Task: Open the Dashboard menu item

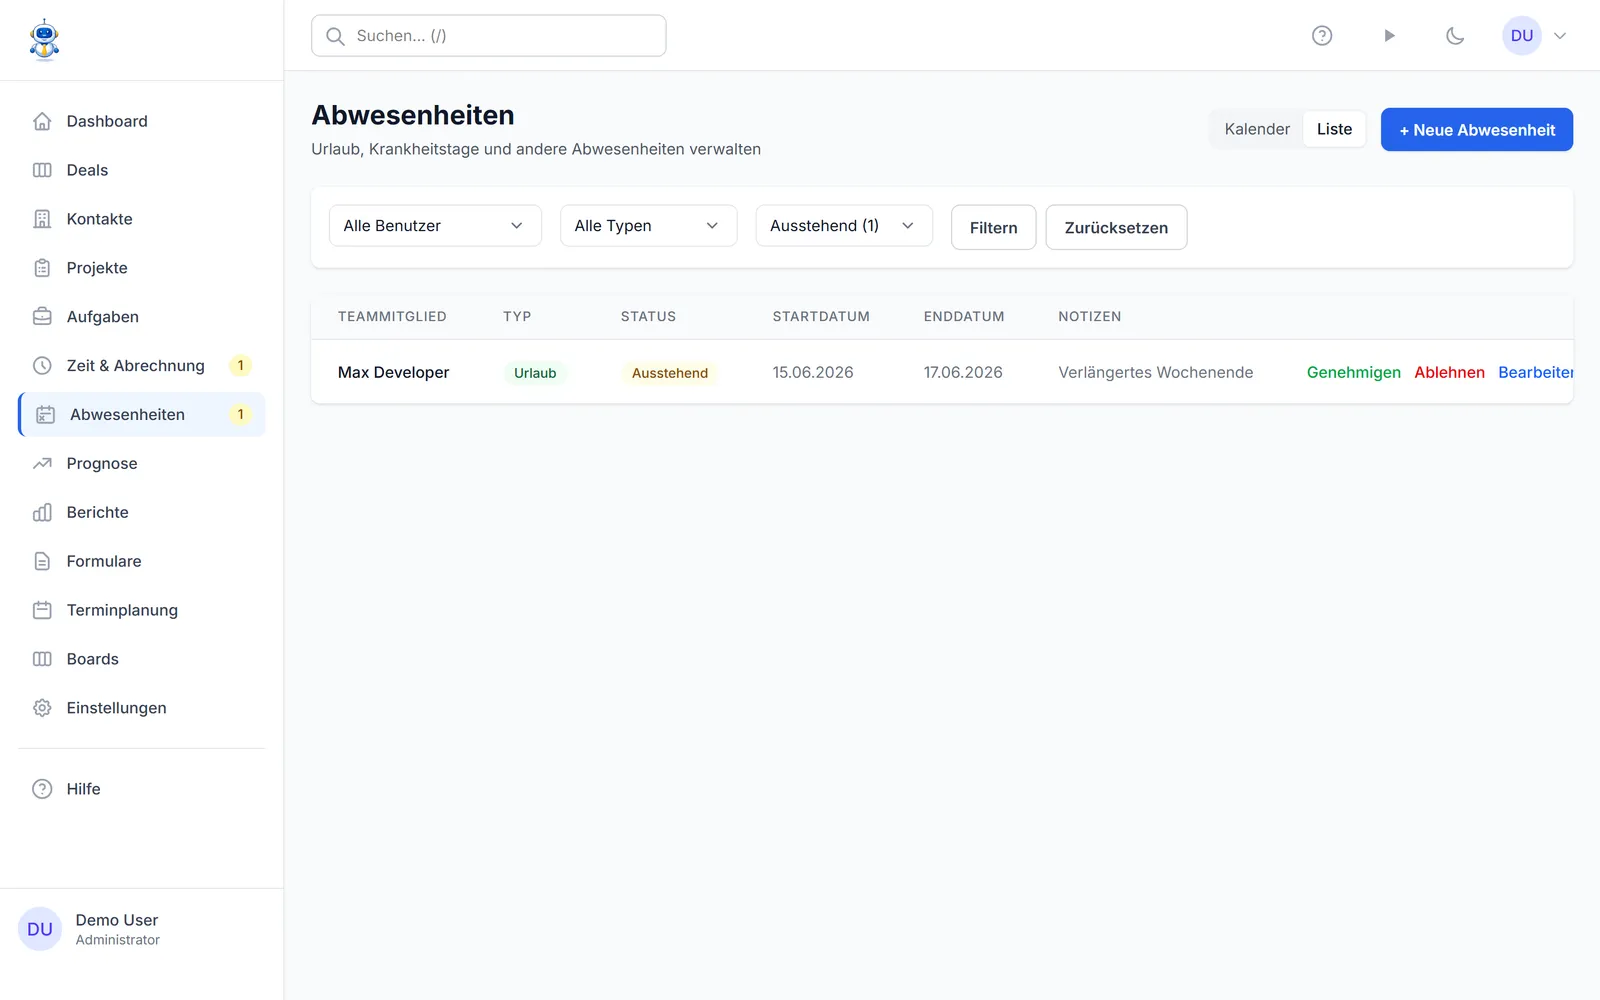Action: tap(142, 121)
